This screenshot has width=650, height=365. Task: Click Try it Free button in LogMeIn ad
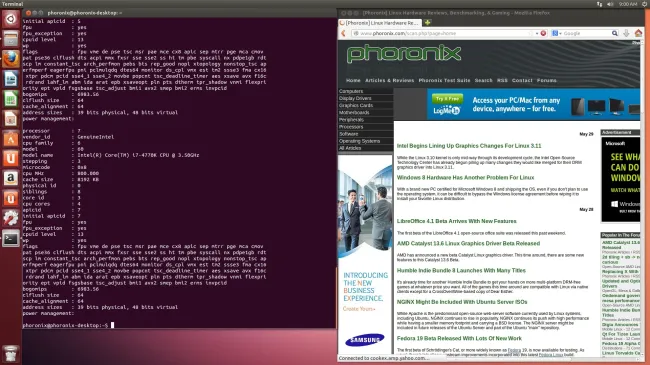(x=447, y=99)
